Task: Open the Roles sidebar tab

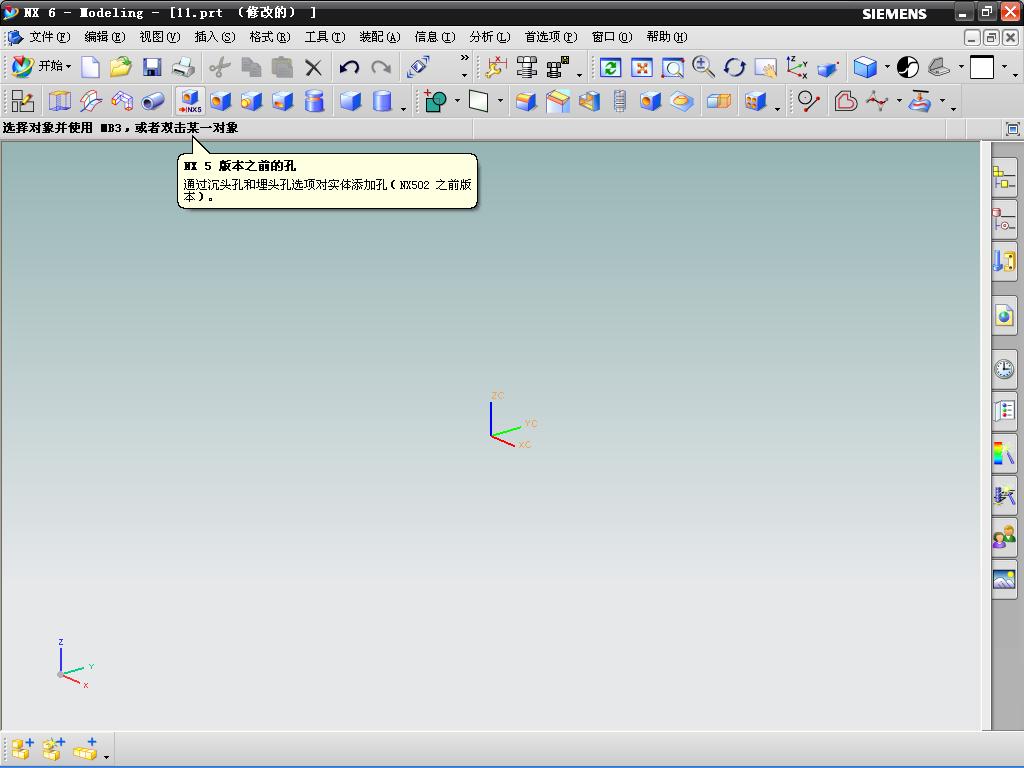Action: pos(1004,537)
